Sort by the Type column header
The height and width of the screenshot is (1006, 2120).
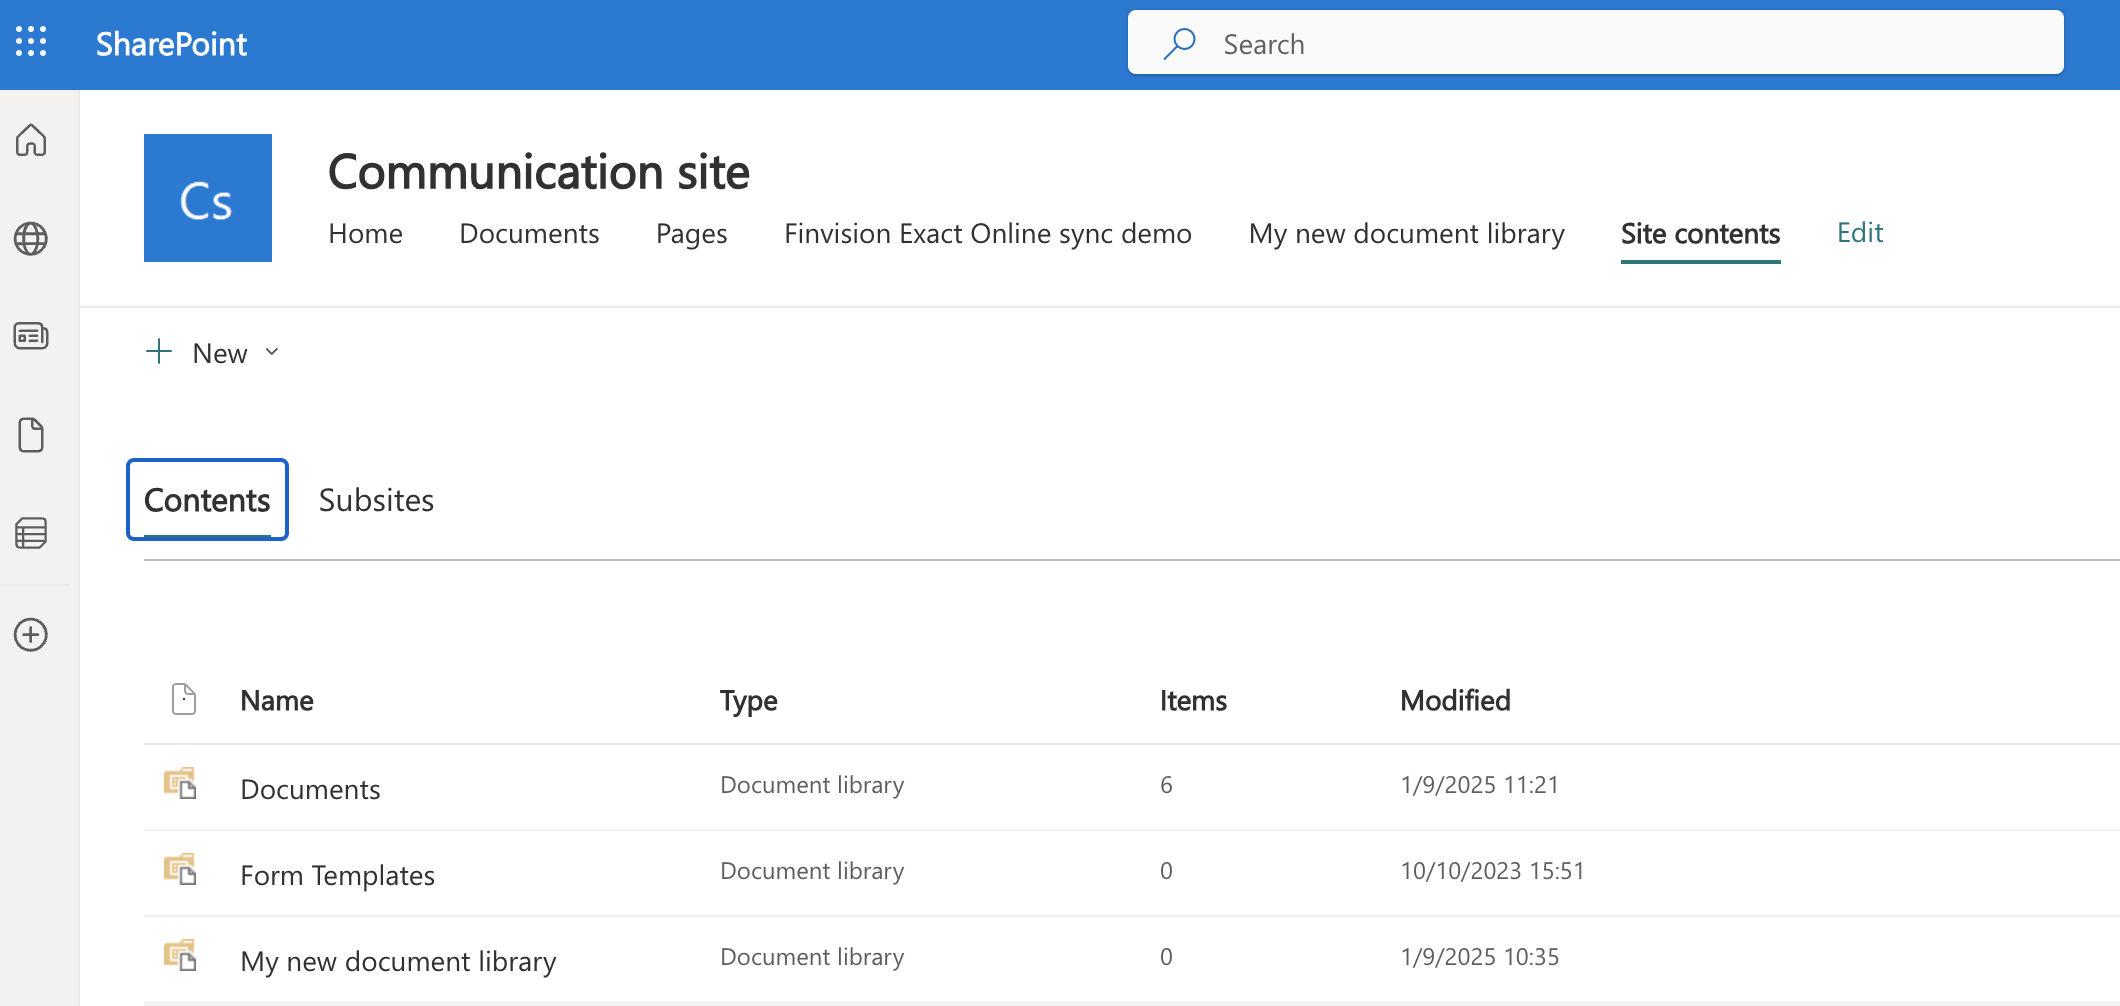click(x=749, y=701)
